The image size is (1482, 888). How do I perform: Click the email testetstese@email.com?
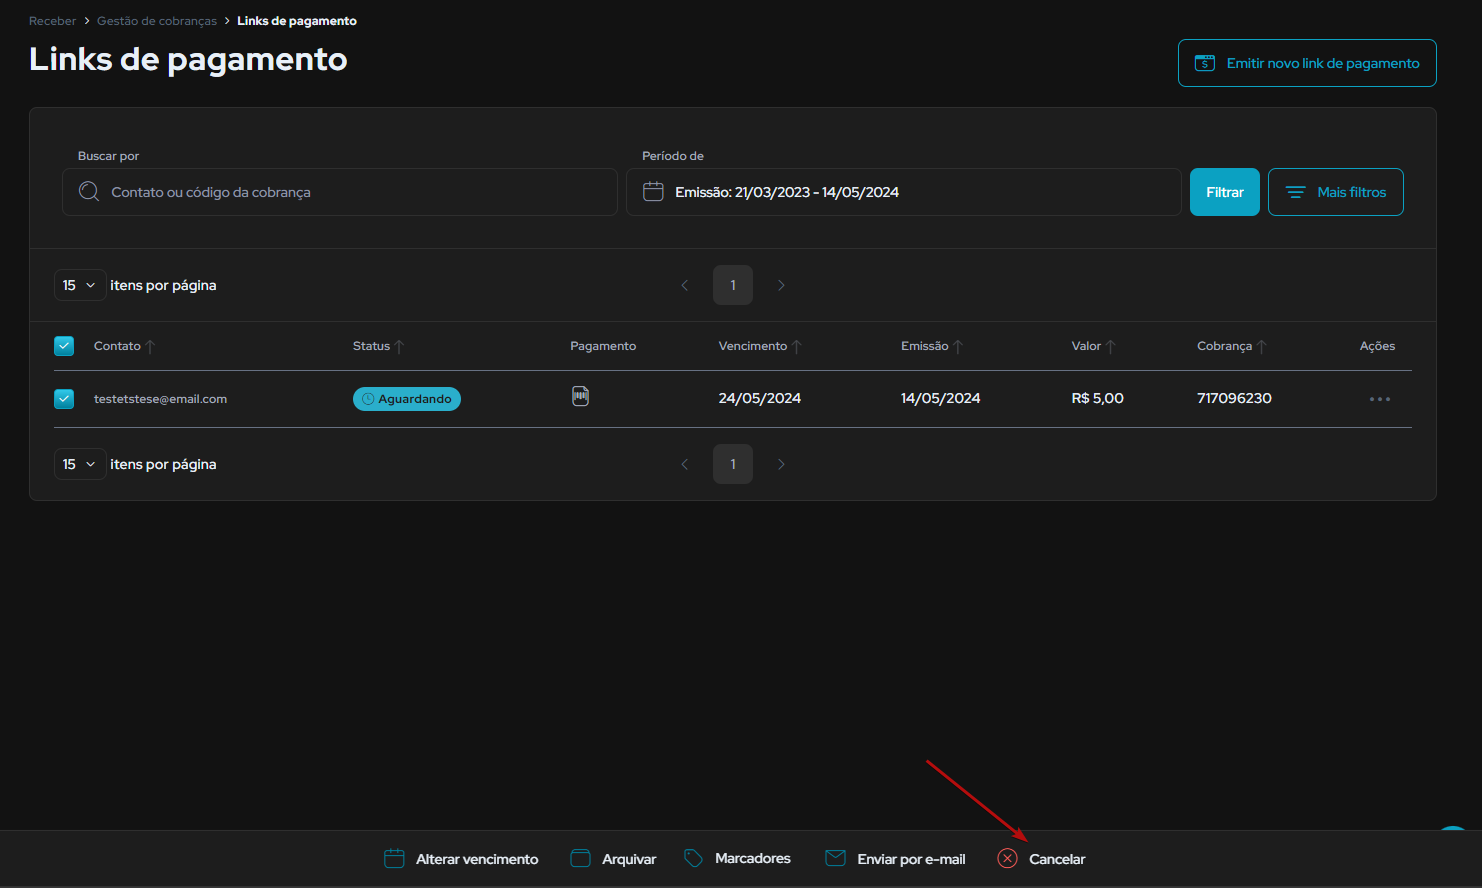(160, 399)
